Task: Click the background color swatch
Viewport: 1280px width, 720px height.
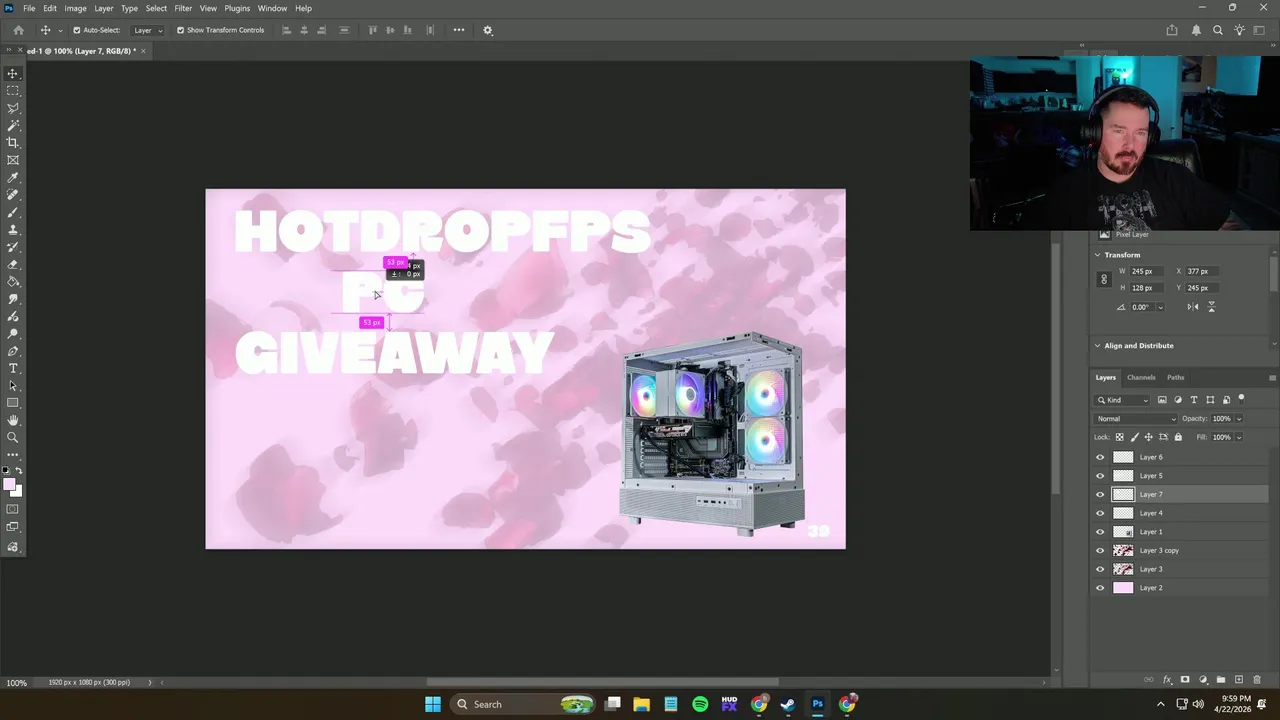Action: (15, 490)
